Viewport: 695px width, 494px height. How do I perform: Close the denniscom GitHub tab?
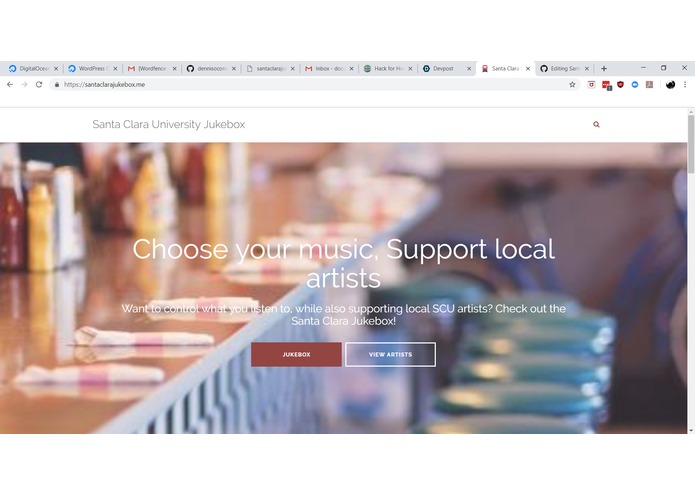click(234, 69)
